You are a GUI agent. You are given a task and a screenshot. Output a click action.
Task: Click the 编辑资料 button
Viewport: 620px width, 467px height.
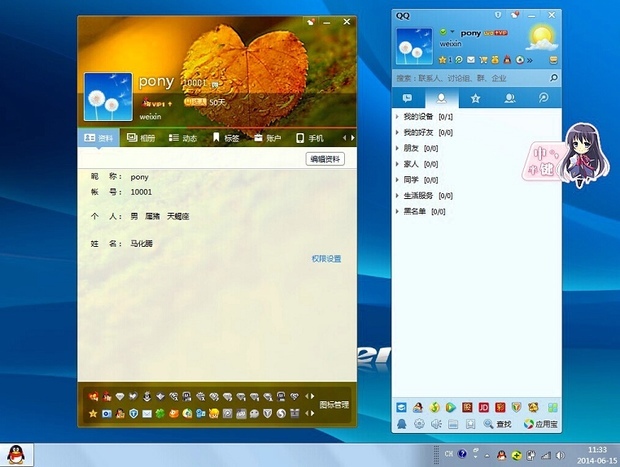(x=325, y=159)
